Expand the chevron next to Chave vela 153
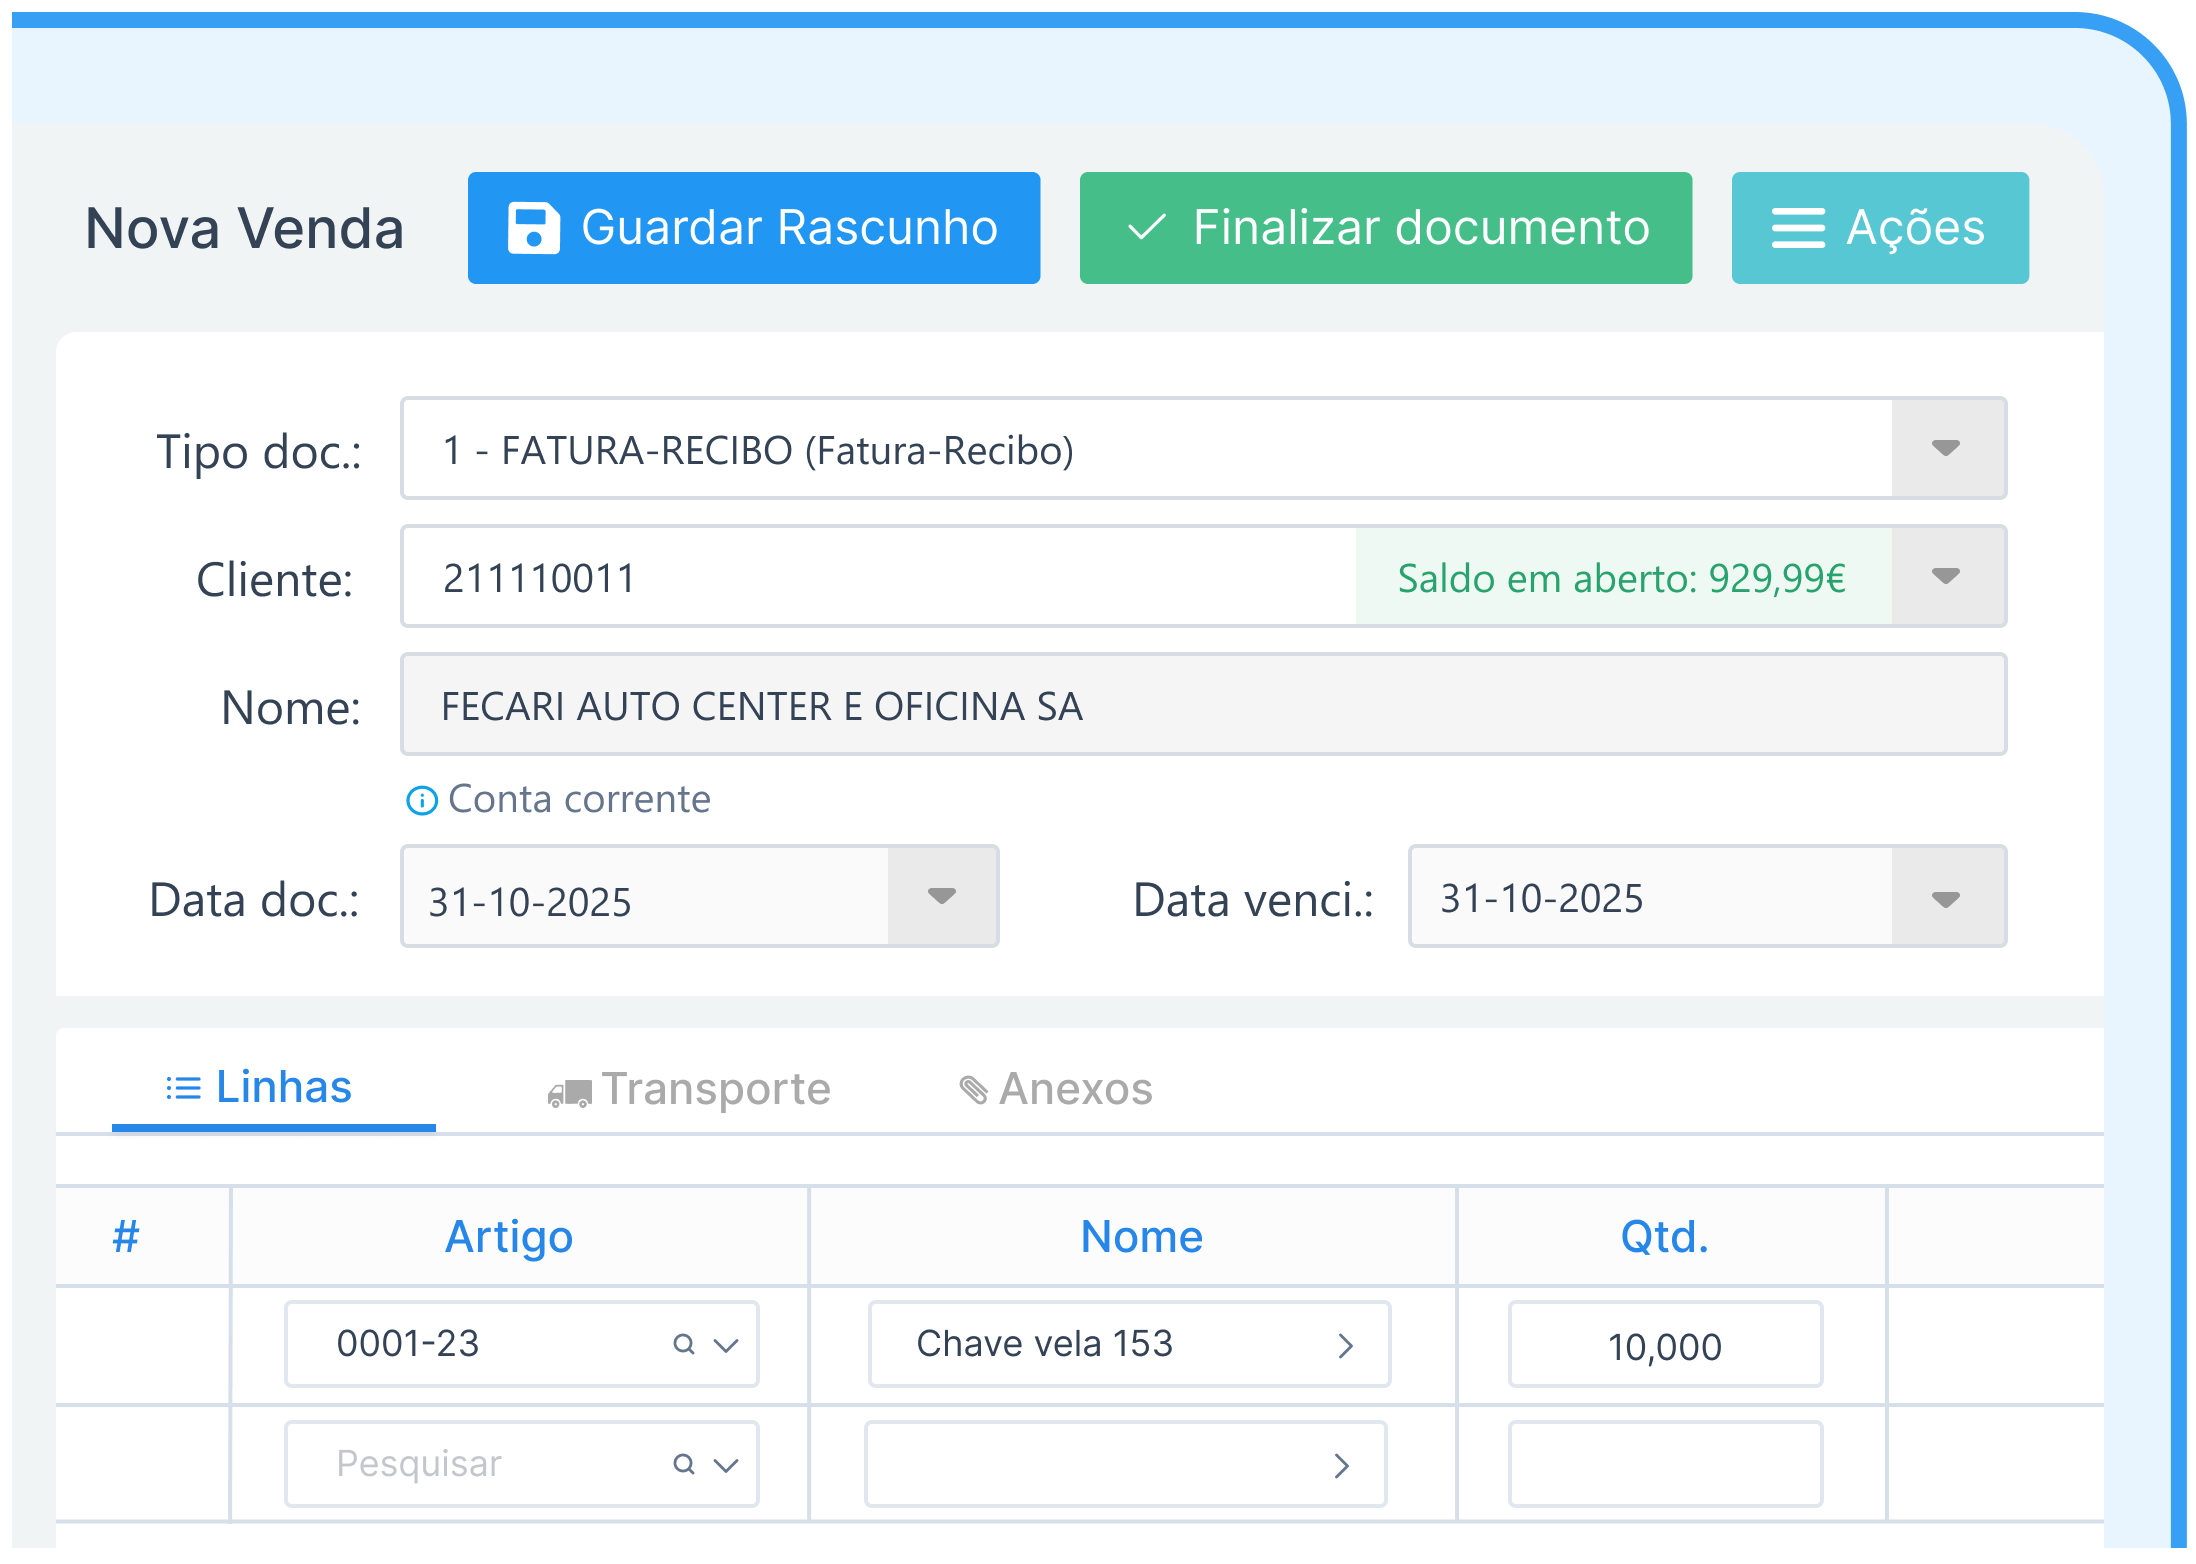This screenshot has height=1564, width=2196. [1348, 1344]
